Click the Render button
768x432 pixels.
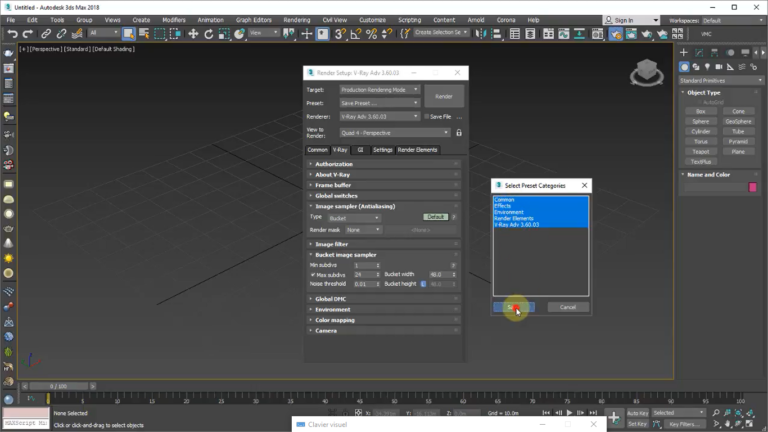(x=444, y=96)
